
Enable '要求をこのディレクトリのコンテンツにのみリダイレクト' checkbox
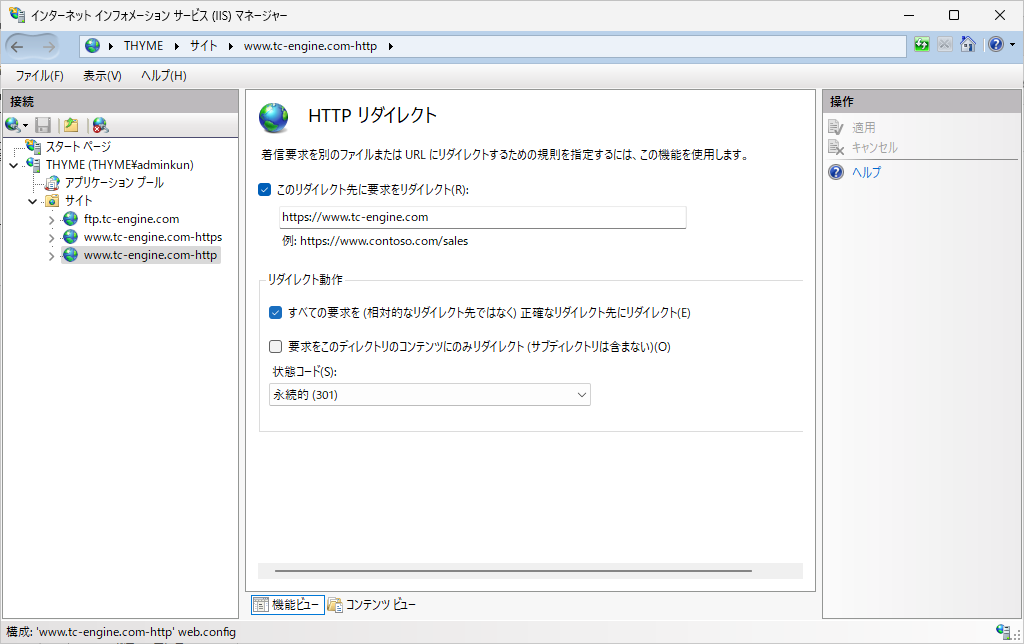click(276, 346)
